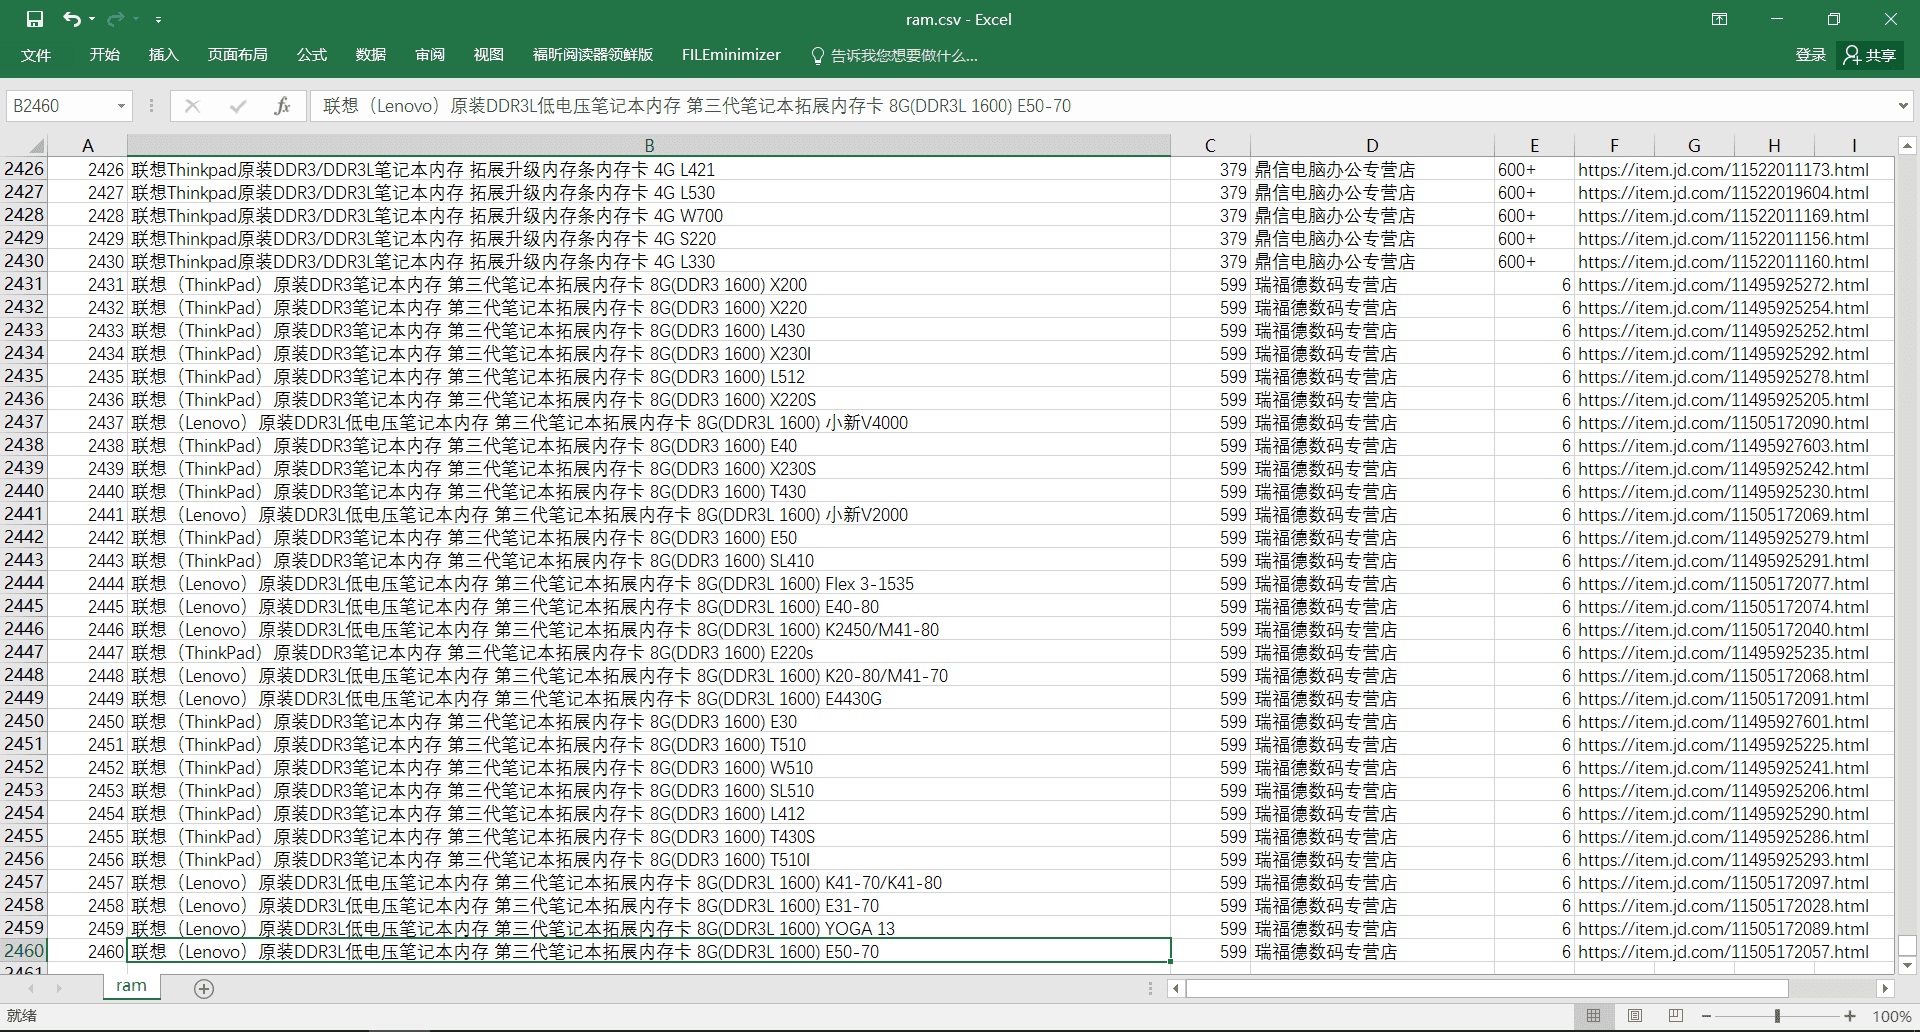Image resolution: width=1920 pixels, height=1032 pixels.
Task: Select column D header
Action: (1372, 145)
